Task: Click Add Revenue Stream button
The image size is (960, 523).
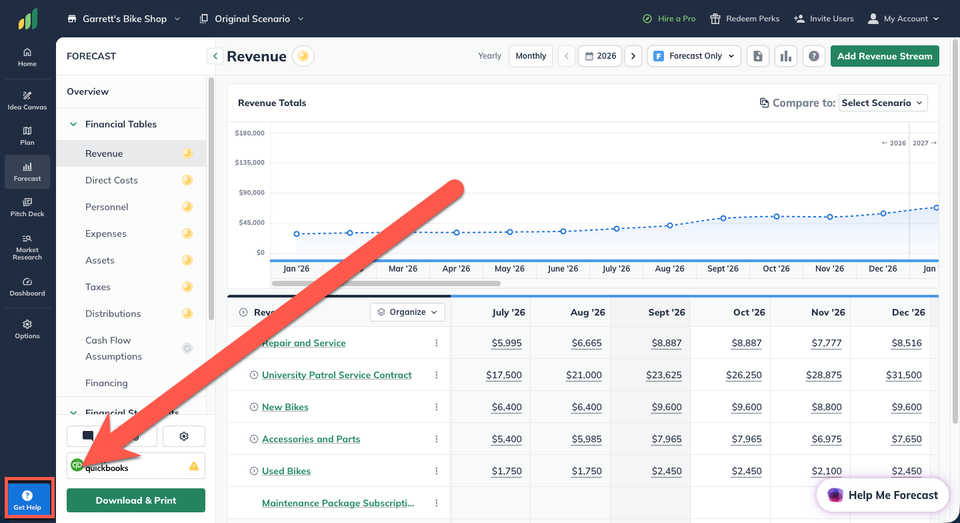Action: [x=885, y=56]
